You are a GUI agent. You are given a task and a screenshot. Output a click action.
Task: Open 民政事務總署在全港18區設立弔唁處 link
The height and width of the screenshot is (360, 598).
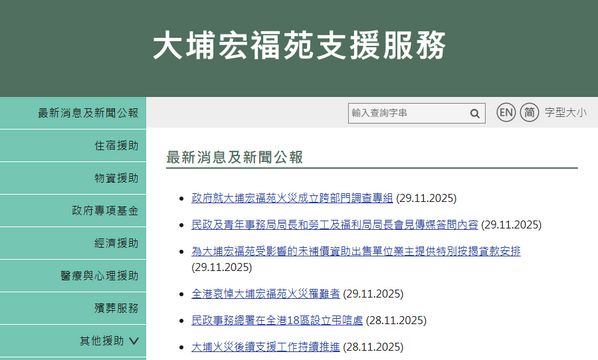tap(277, 320)
